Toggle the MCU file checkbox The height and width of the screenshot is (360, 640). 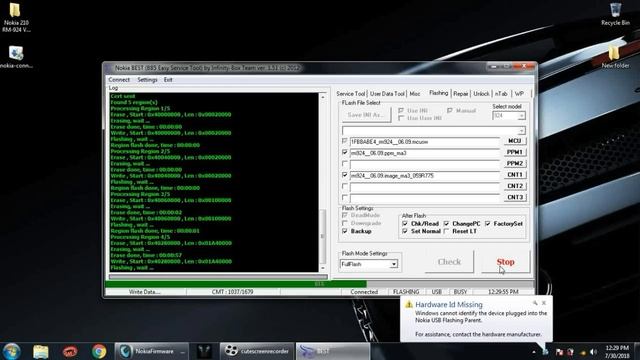[345, 141]
